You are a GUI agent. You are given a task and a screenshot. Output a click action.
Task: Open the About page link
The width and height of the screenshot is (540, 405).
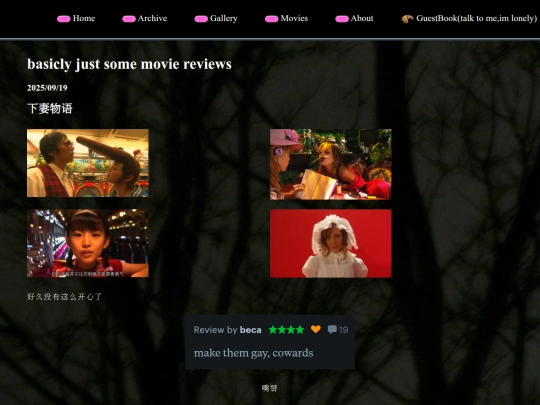362,18
